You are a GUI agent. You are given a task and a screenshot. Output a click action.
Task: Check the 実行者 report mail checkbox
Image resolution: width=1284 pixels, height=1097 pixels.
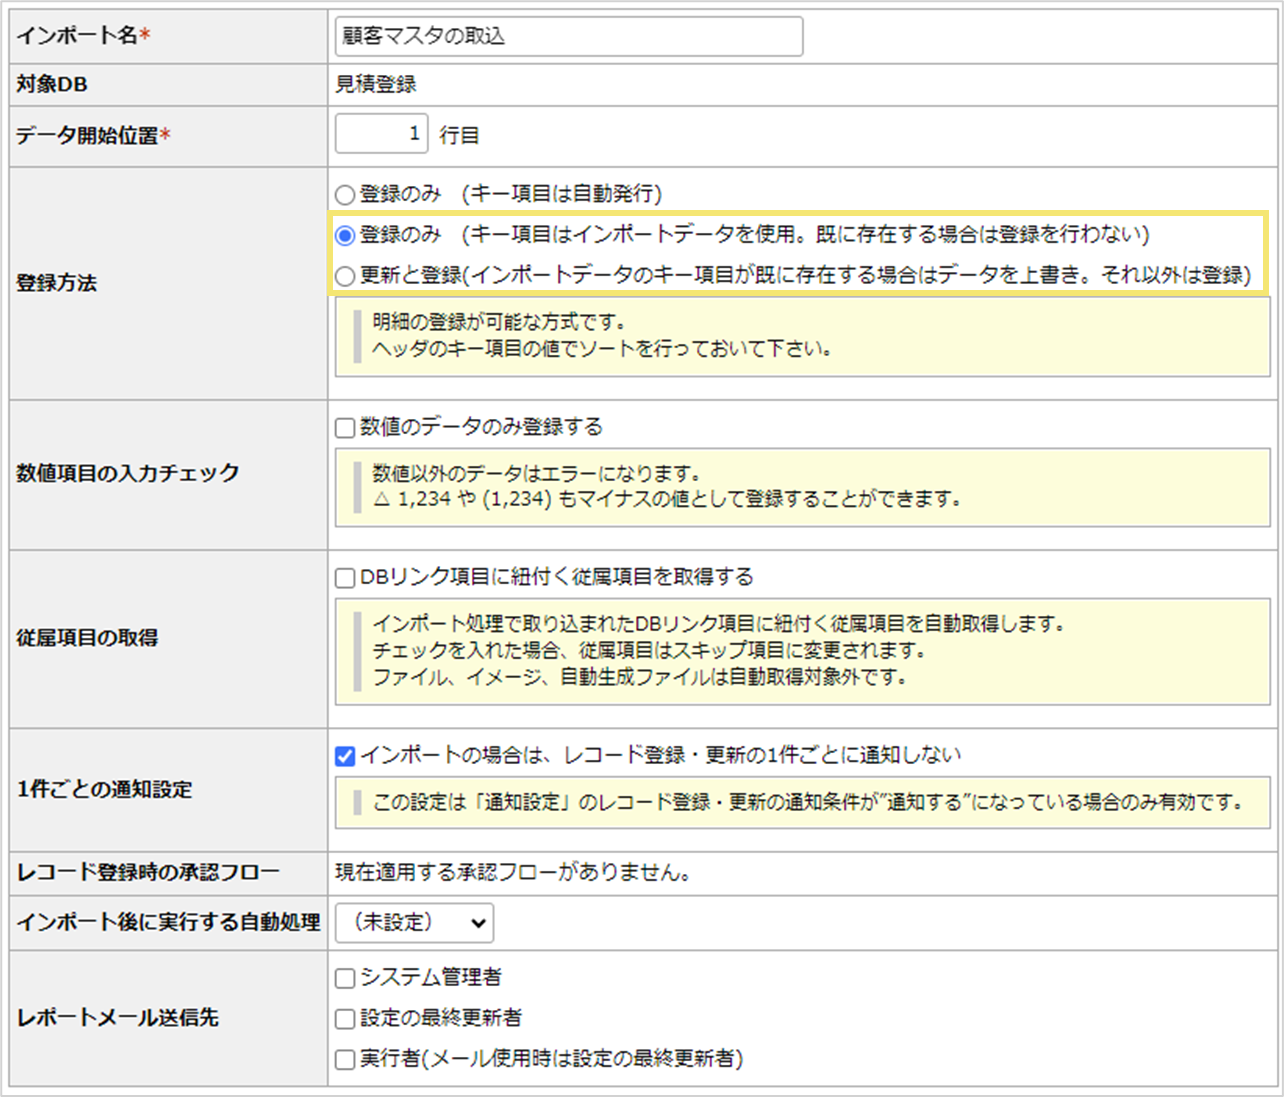[344, 1059]
